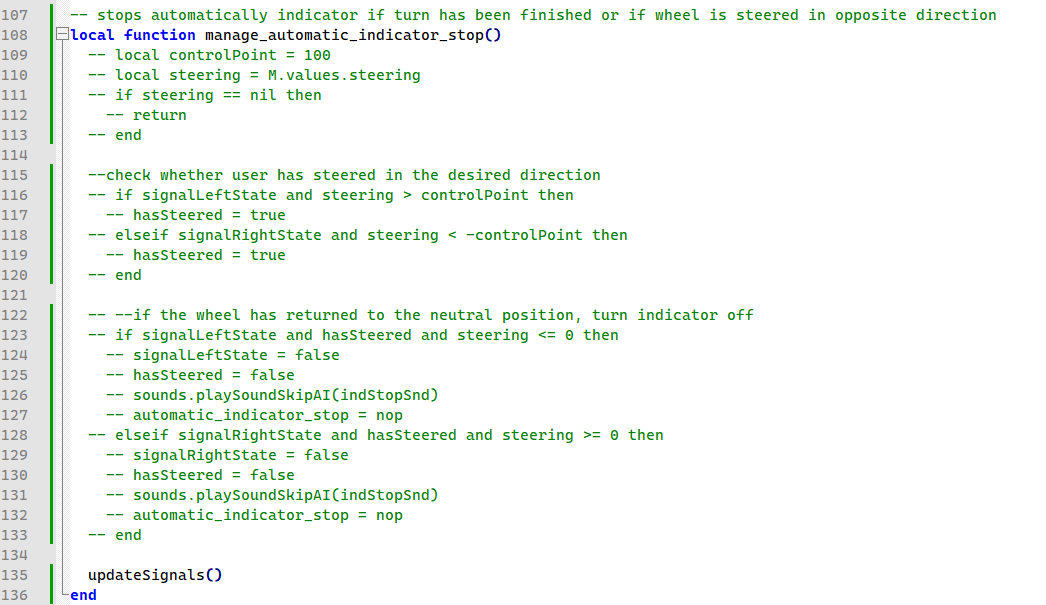Viewport: 1046px width, 605px height.
Task: Click the 'wheel has returned to neutral' comment
Action: (420, 315)
